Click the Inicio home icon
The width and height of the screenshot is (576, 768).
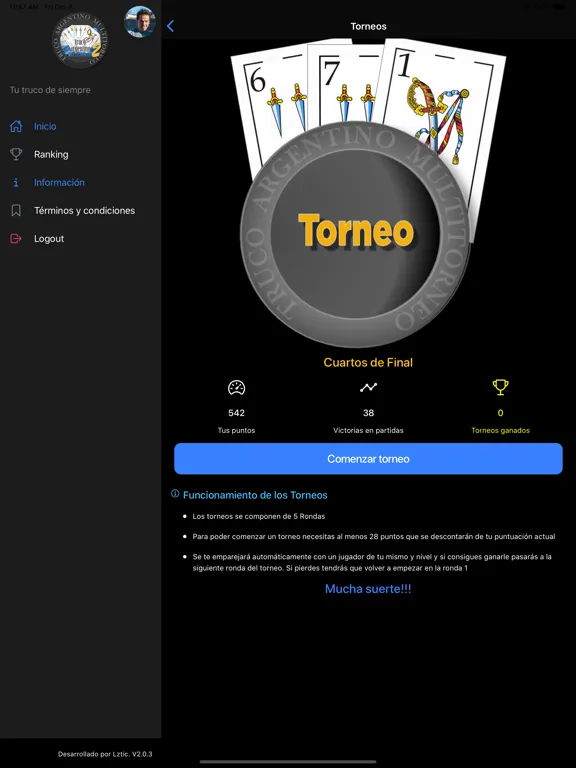[x=16, y=126]
